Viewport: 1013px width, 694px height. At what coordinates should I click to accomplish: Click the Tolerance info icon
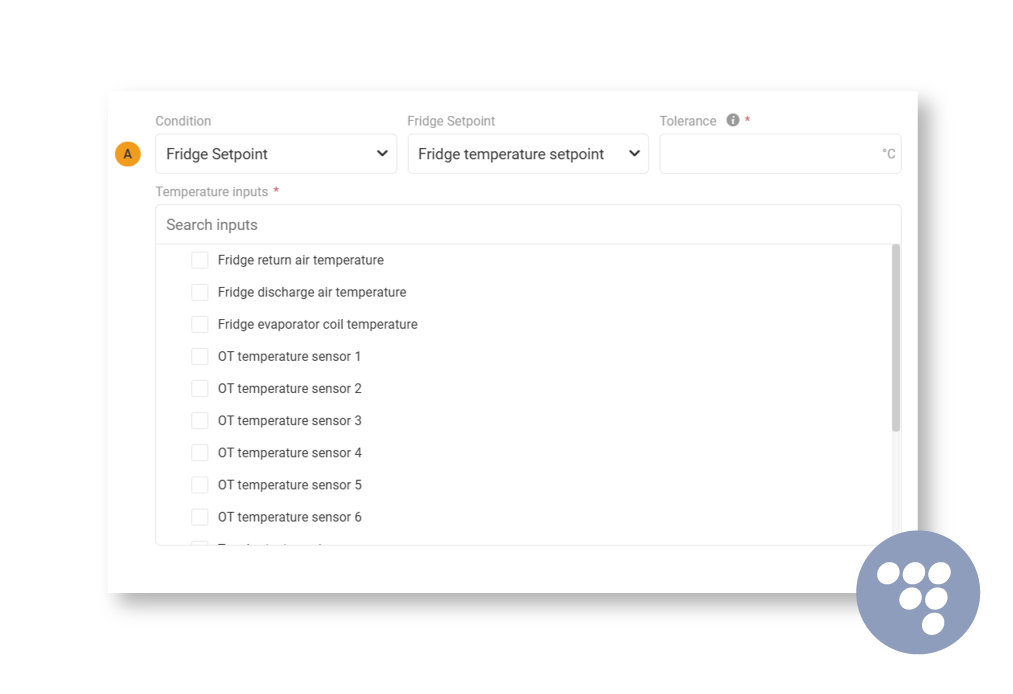click(733, 120)
